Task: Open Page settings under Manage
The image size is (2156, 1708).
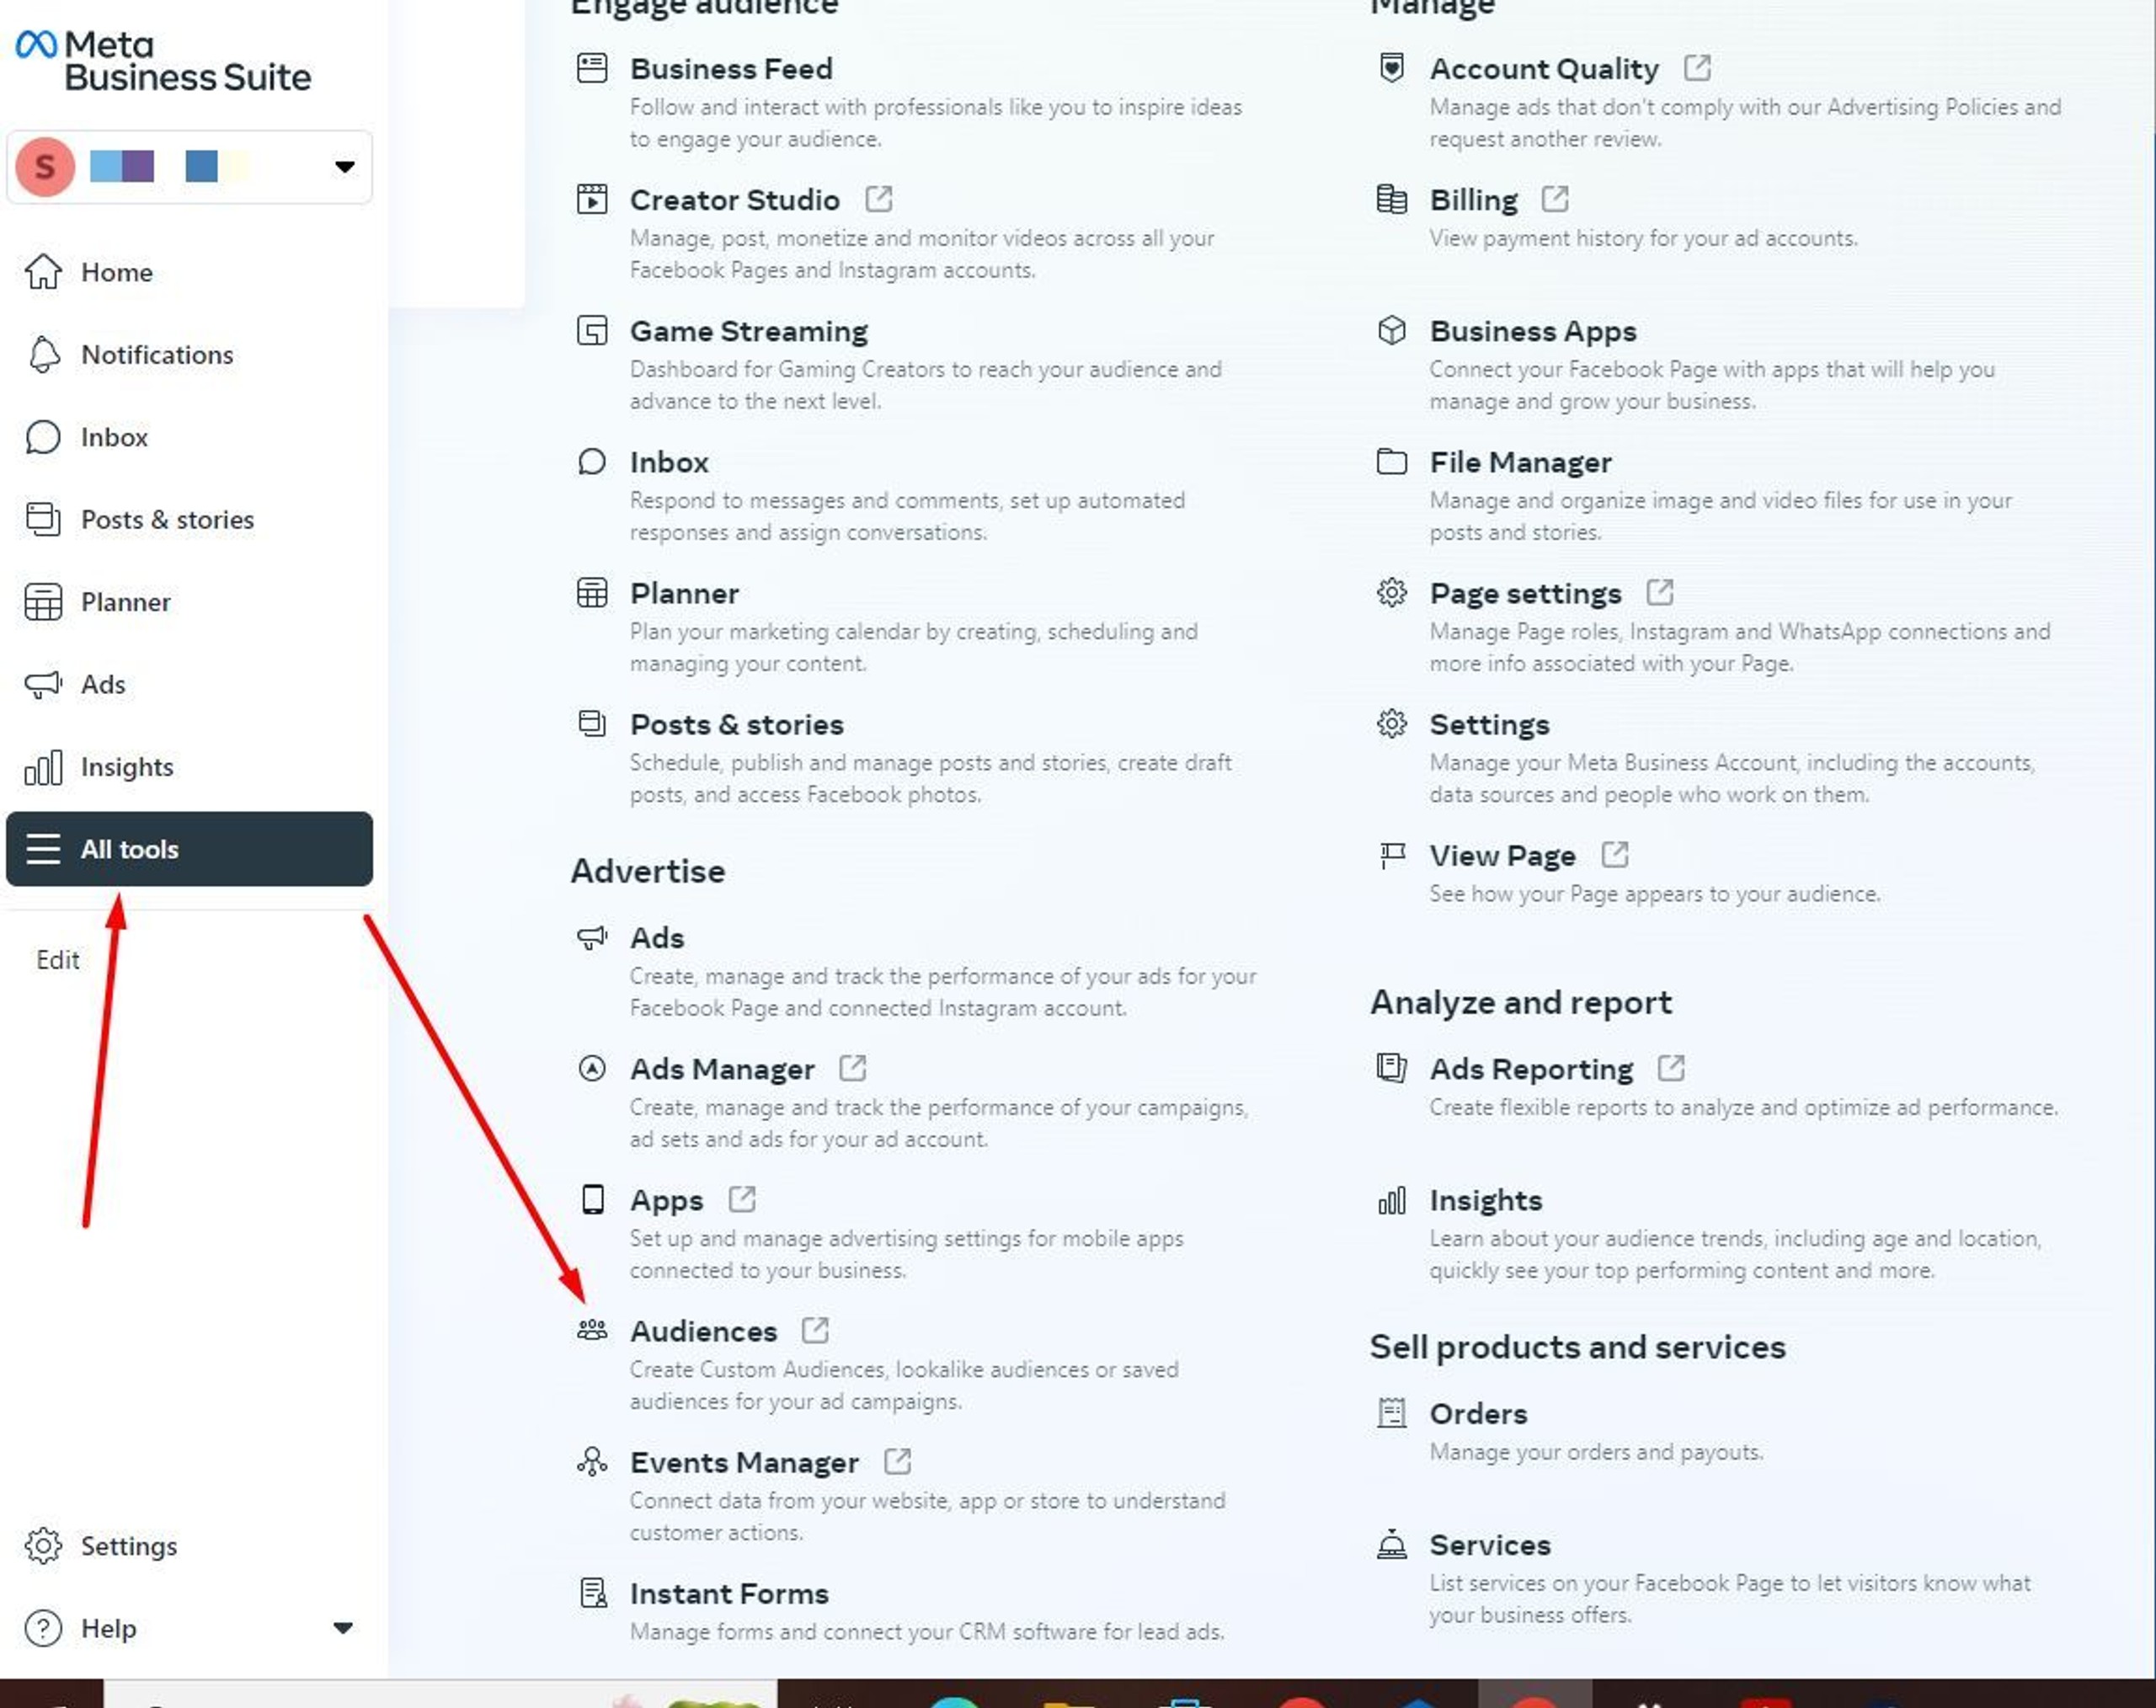Action: 1525,593
